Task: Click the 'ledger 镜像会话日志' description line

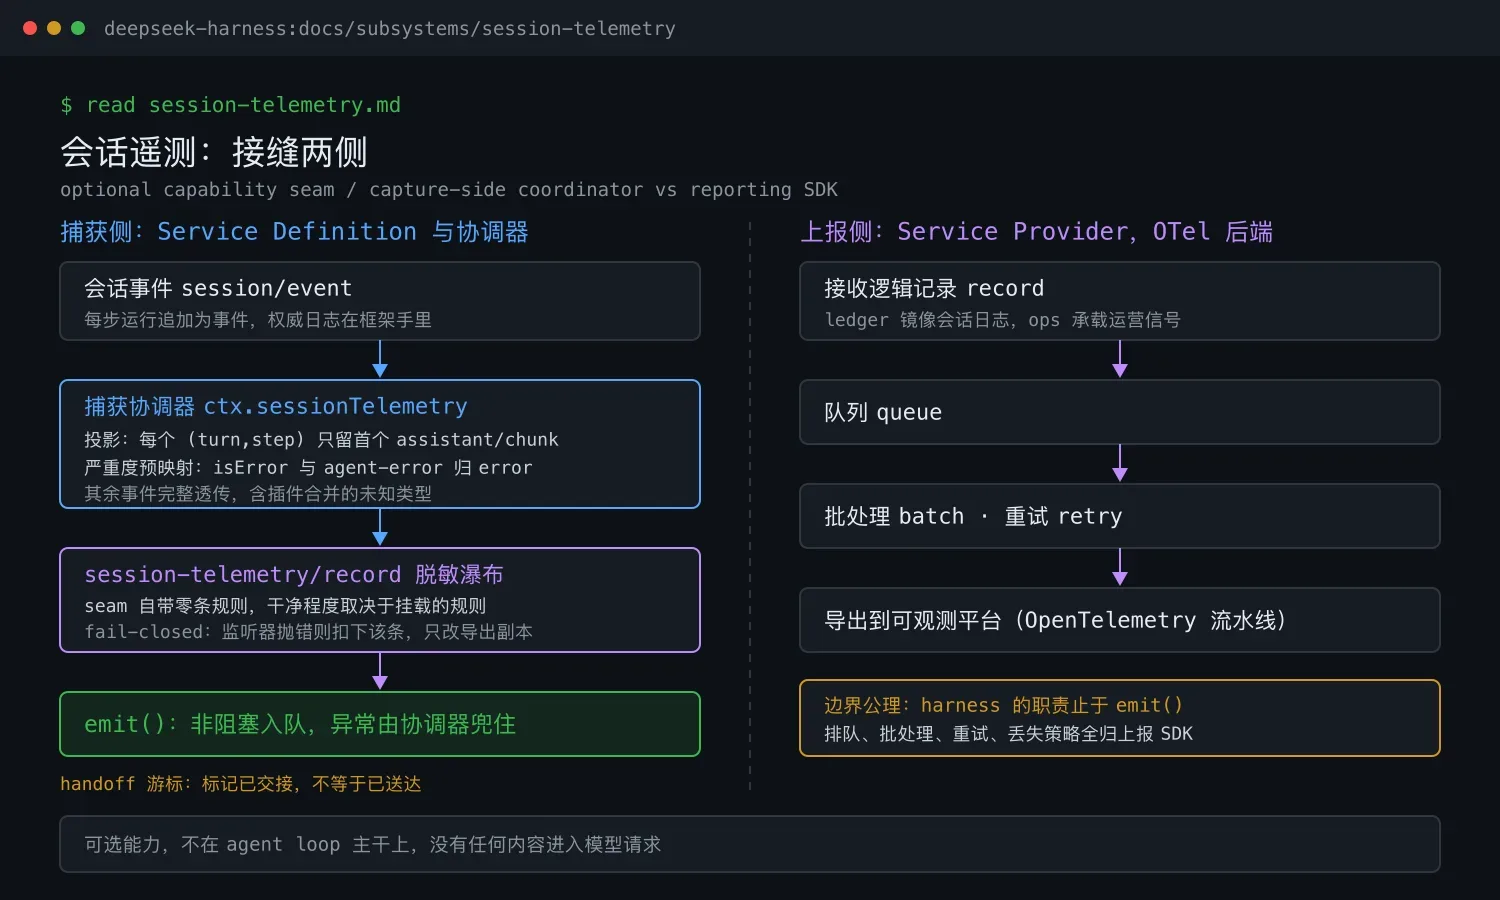Action: tap(1002, 320)
